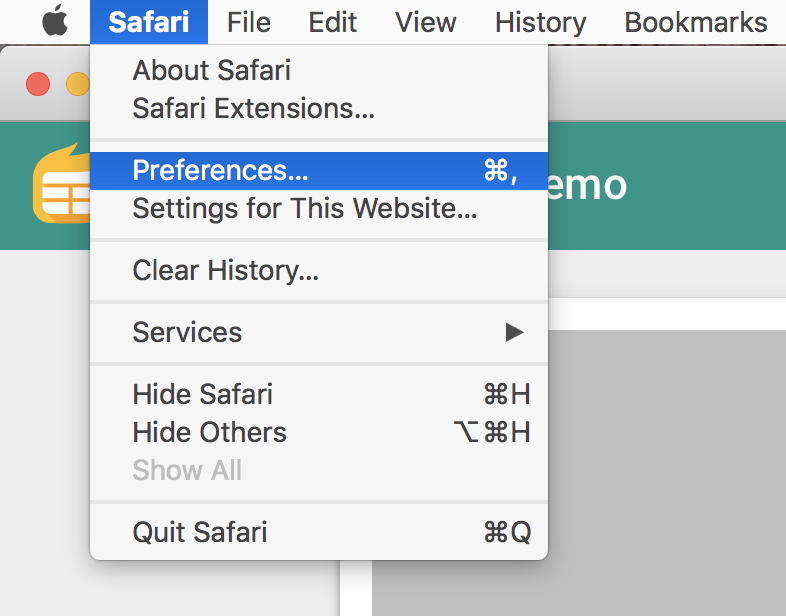Open the View menu
Viewport: 786px width, 616px height.
click(426, 22)
